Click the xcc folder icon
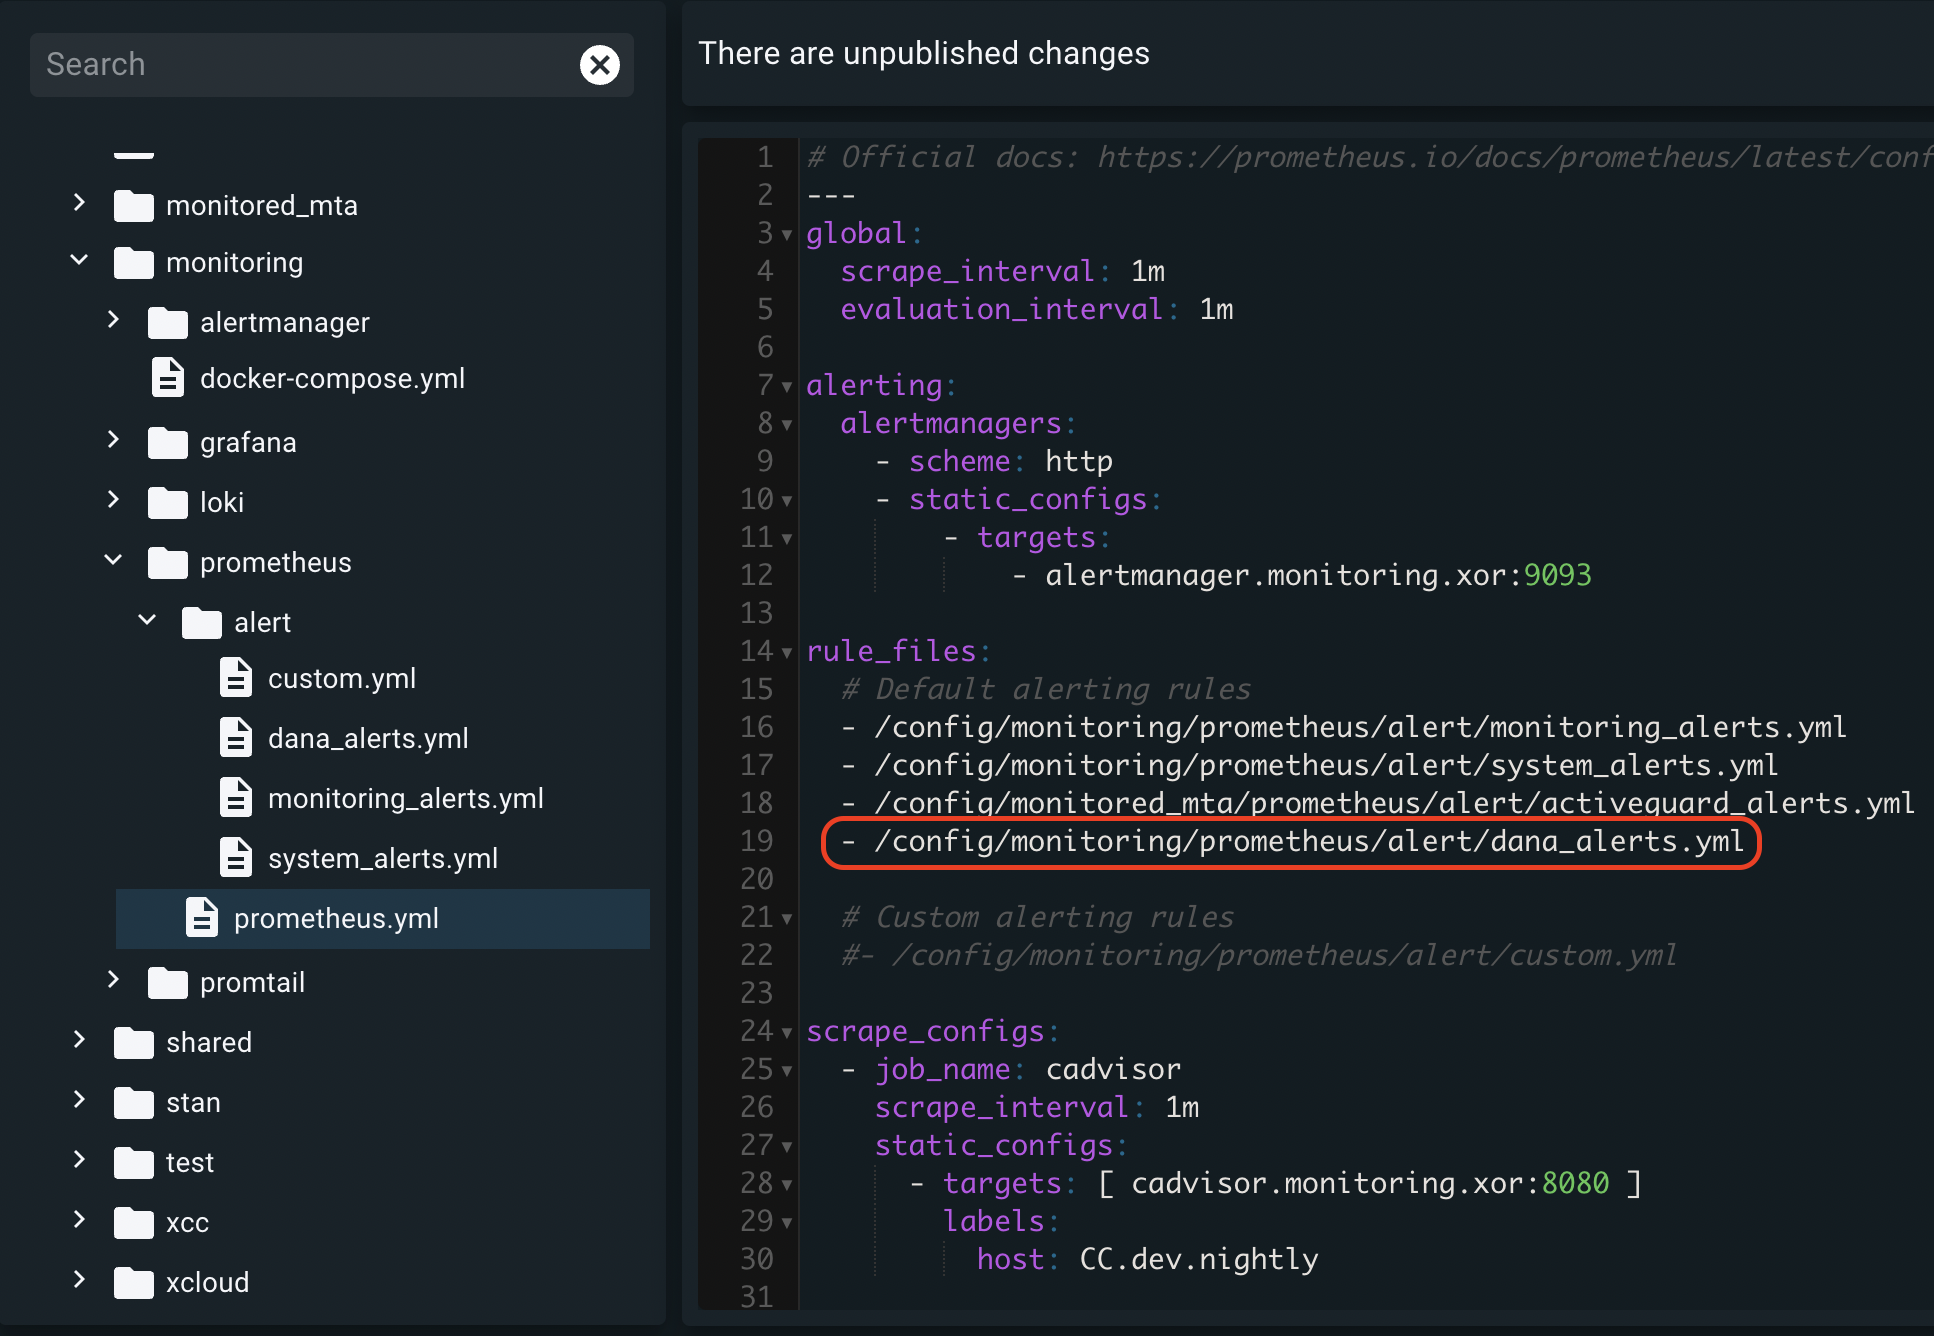 [134, 1223]
